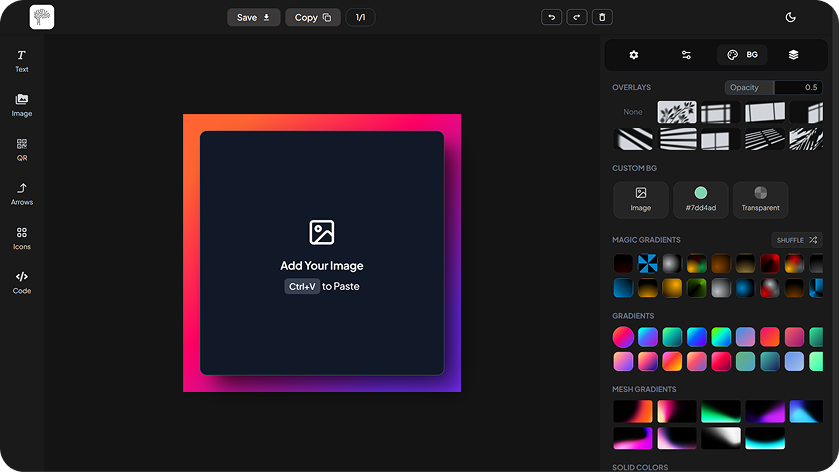Switch to the BG tab

[x=742, y=55]
